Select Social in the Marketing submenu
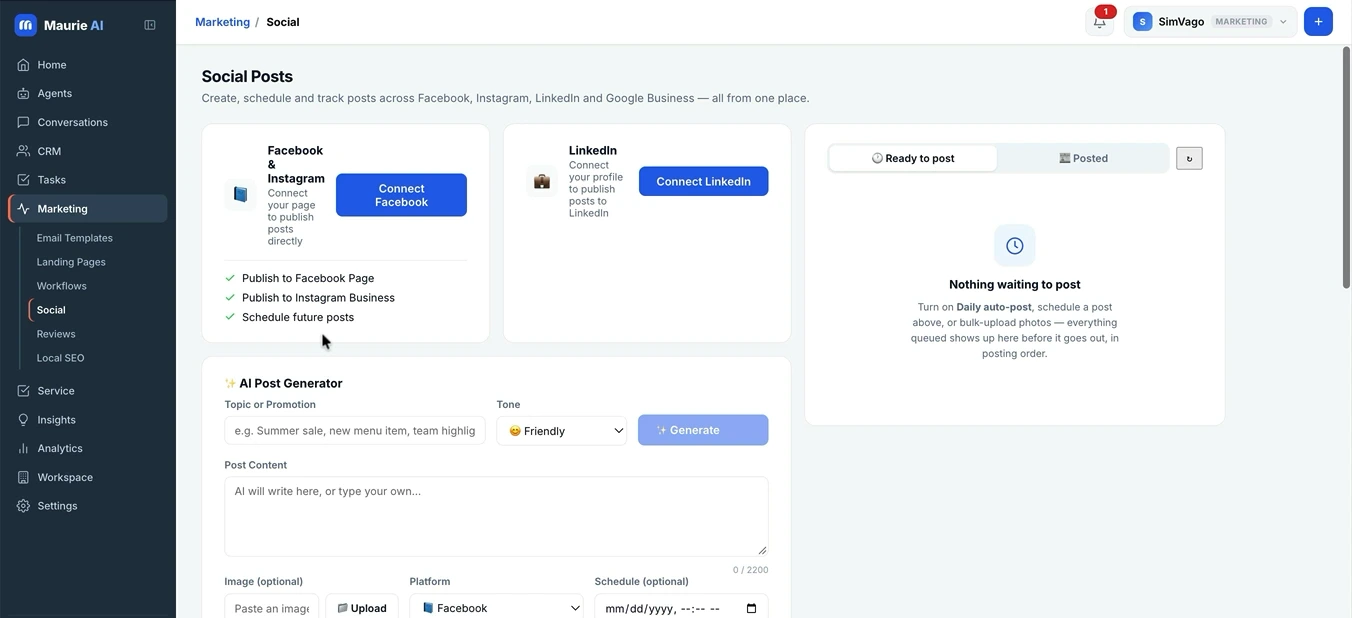Screen dimensions: 1352x618 click(x=51, y=310)
